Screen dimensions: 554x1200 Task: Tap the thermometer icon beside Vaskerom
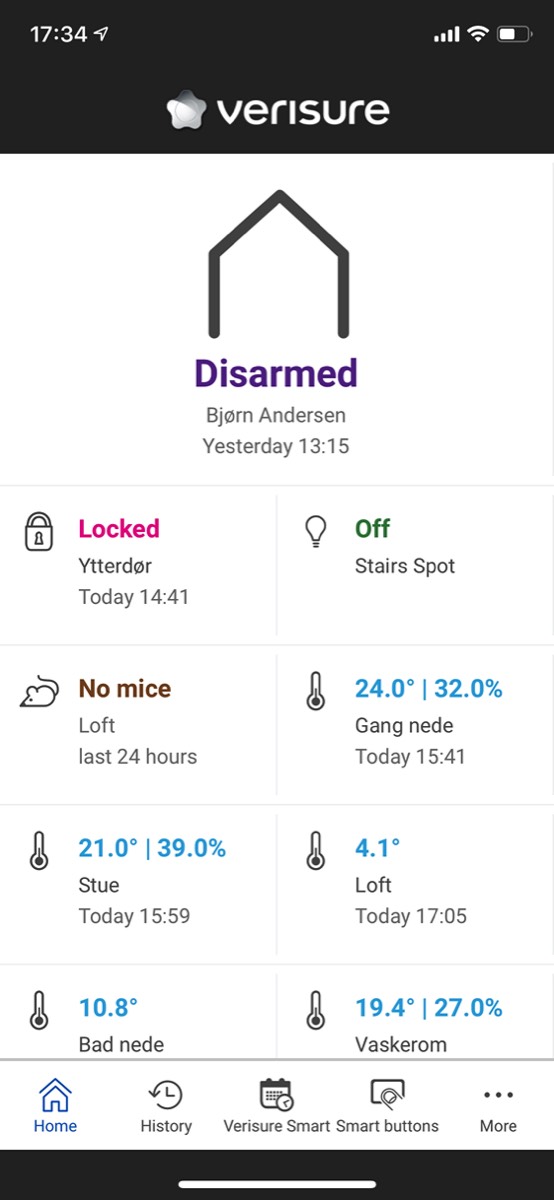(x=315, y=1011)
